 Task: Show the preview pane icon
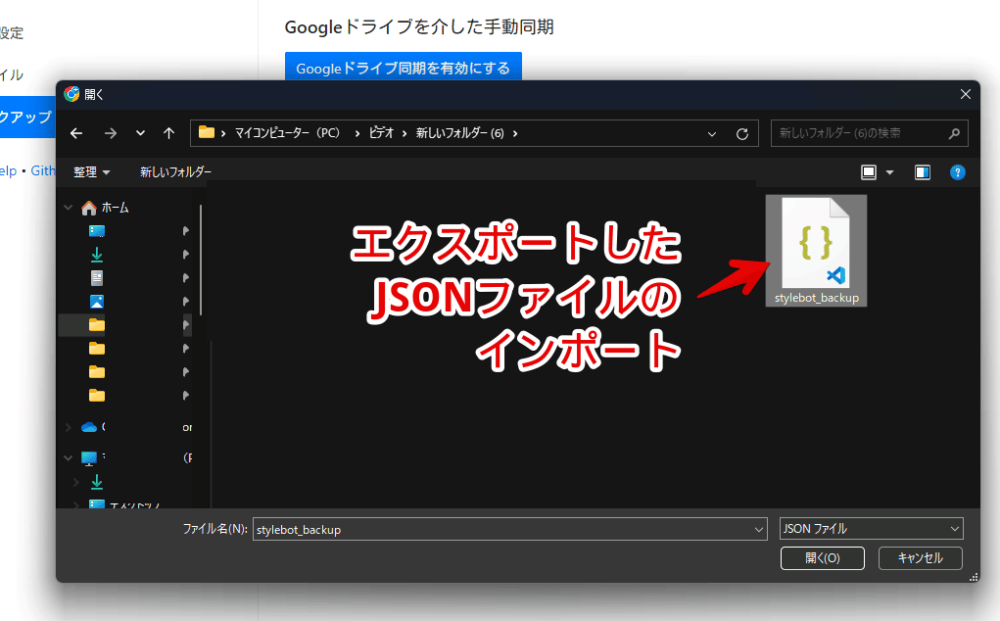pyautogui.click(x=922, y=171)
